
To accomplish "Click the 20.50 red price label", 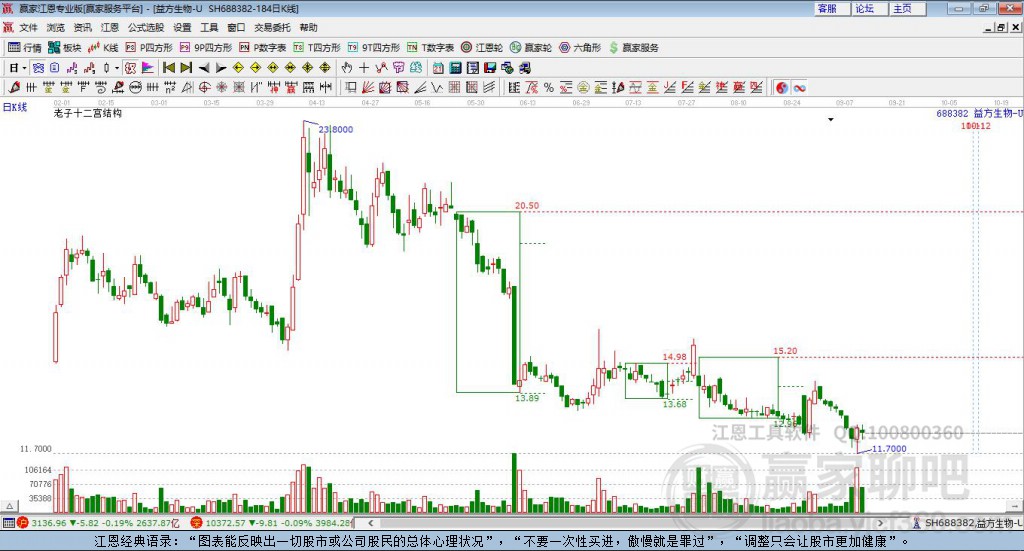I will coord(527,206).
